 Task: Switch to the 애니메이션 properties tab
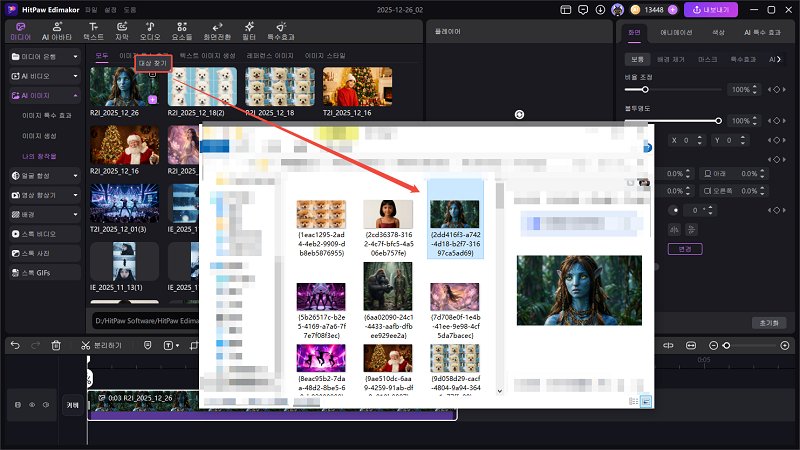(679, 32)
